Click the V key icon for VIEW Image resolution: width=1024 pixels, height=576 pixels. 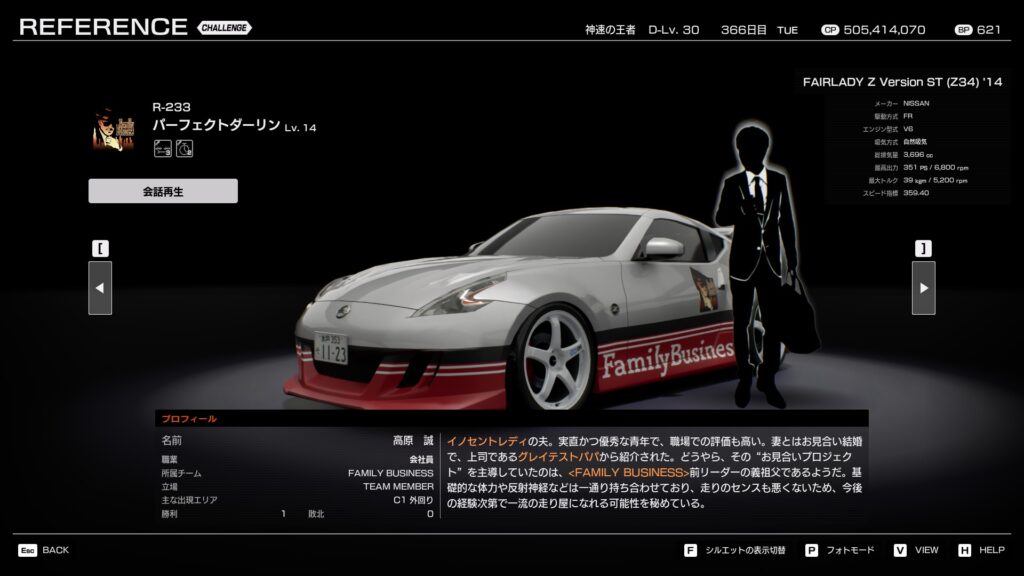[900, 550]
